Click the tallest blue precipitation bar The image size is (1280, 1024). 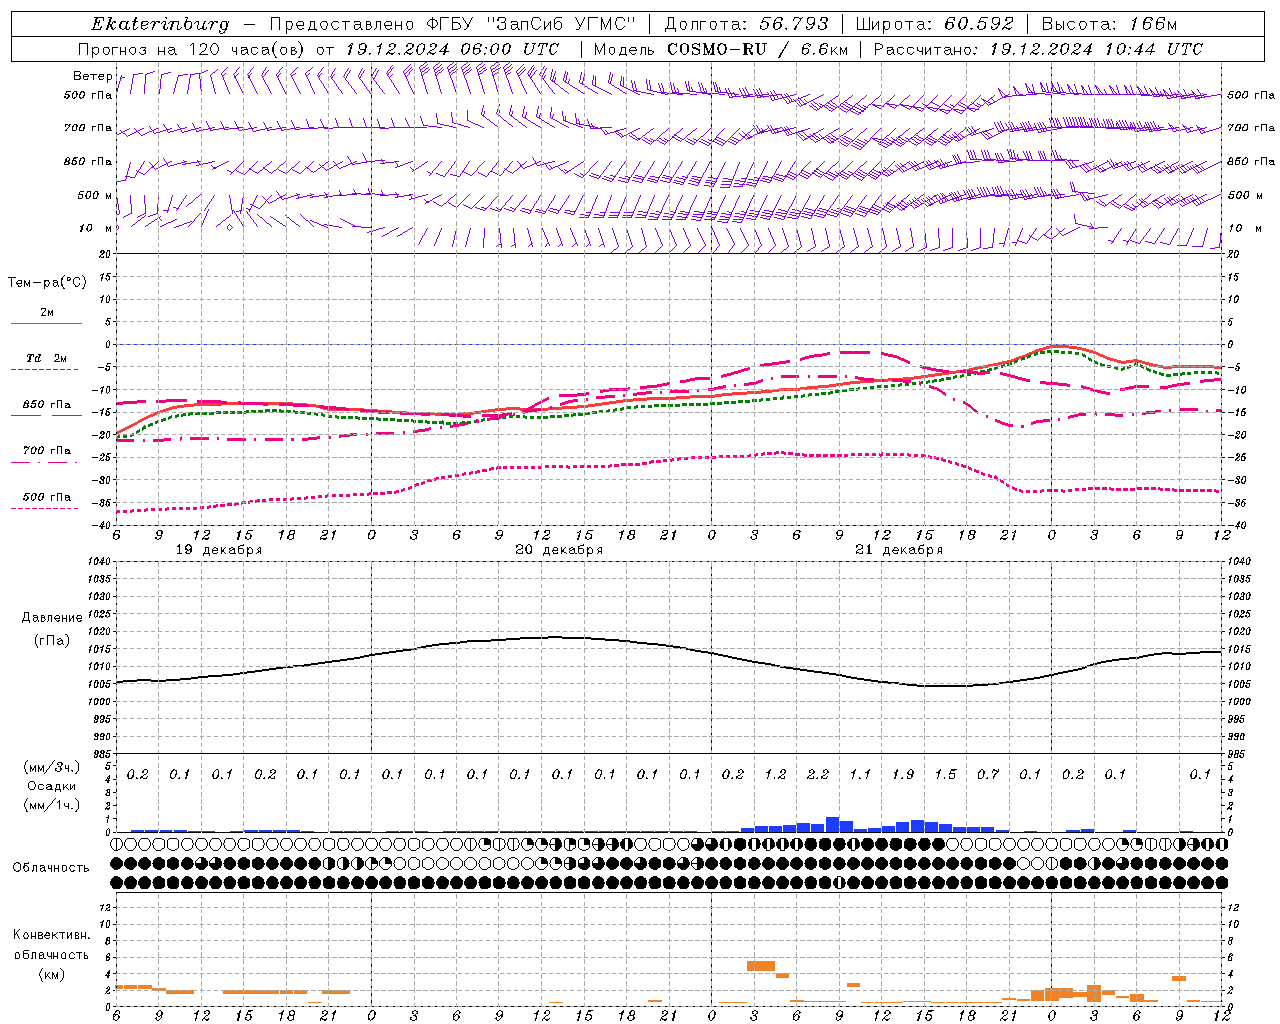tap(832, 824)
